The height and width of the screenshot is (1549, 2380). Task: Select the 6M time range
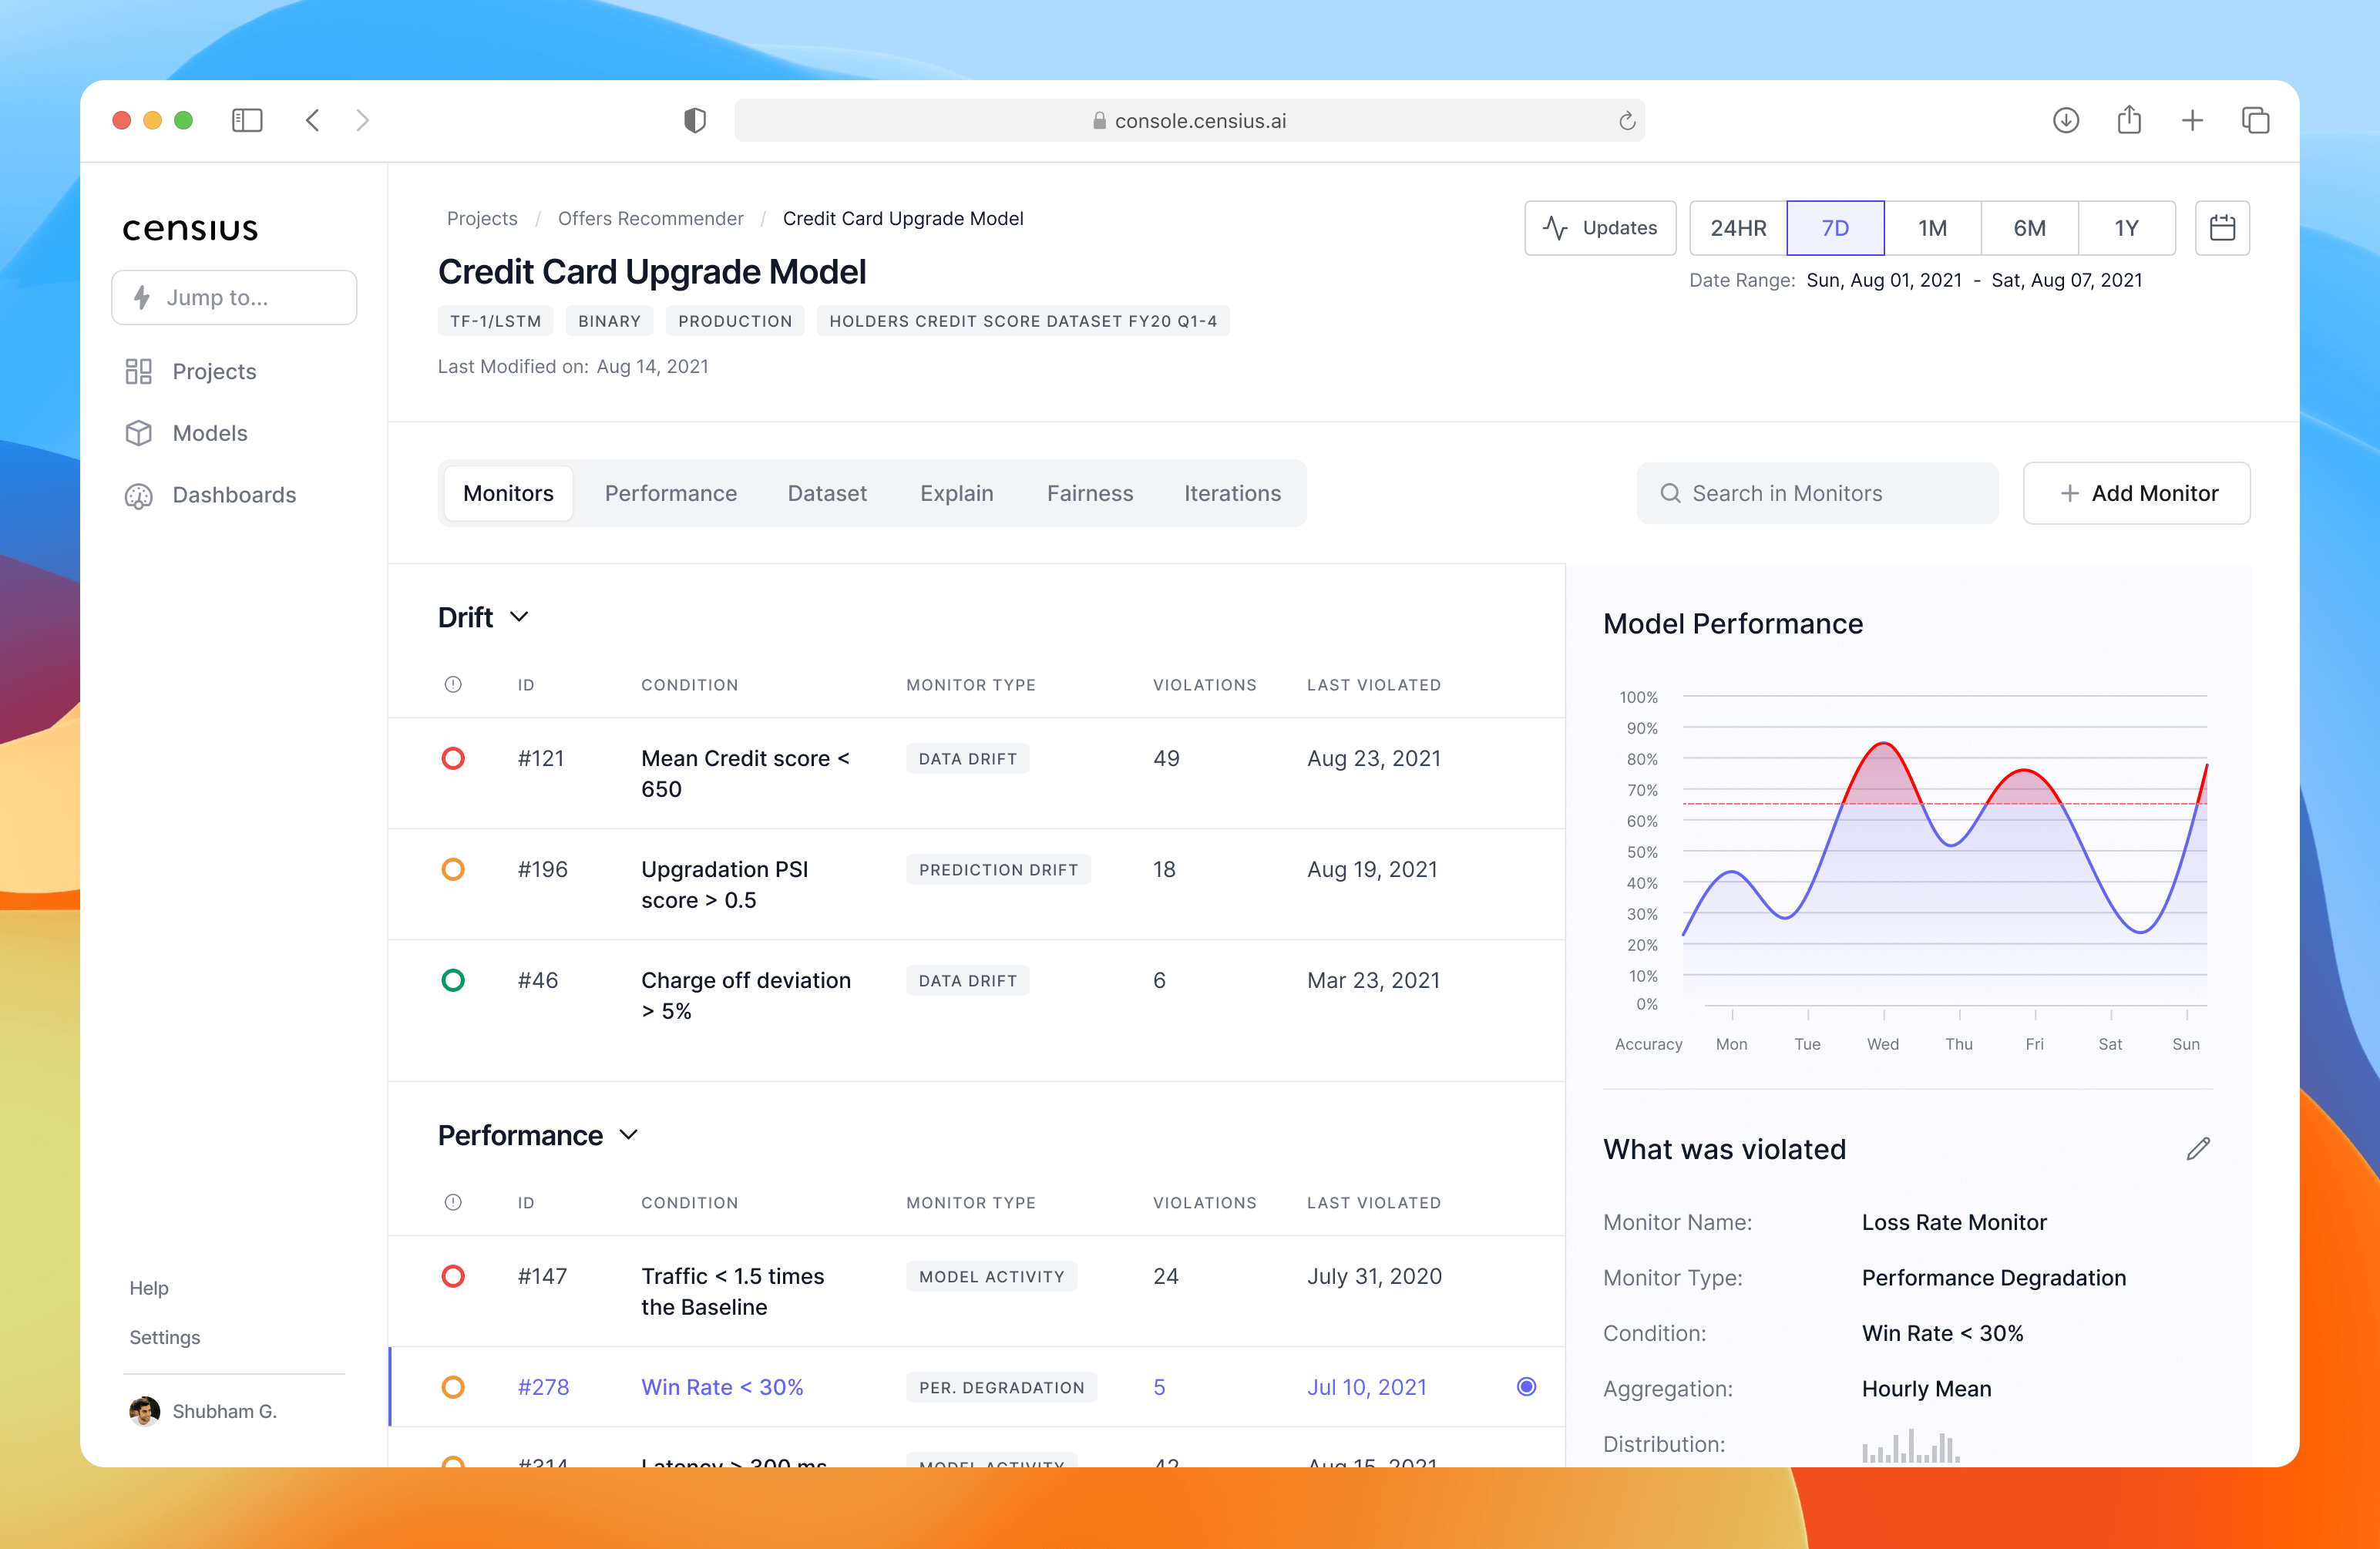click(2029, 228)
